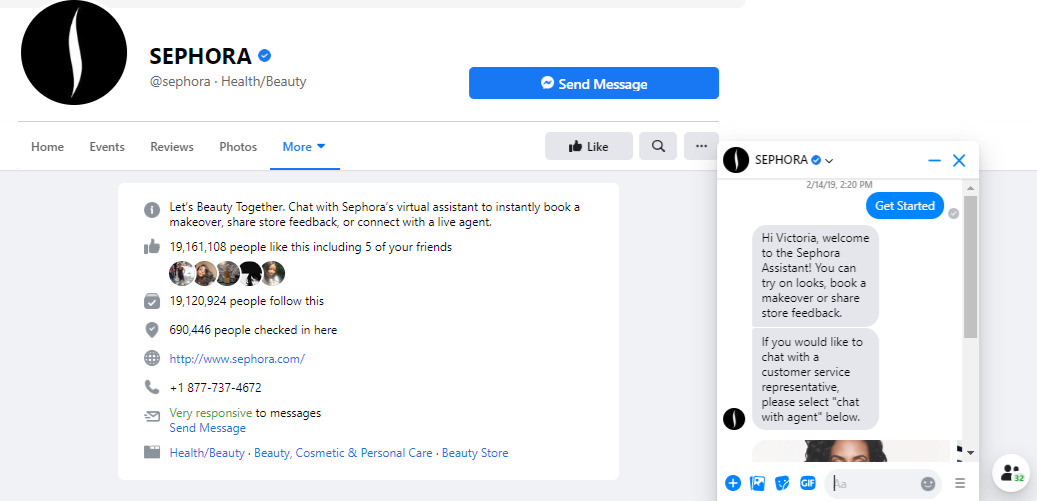Click the delivered checkmark next to Get Started
Image resolution: width=1037 pixels, height=501 pixels.
coord(953,213)
